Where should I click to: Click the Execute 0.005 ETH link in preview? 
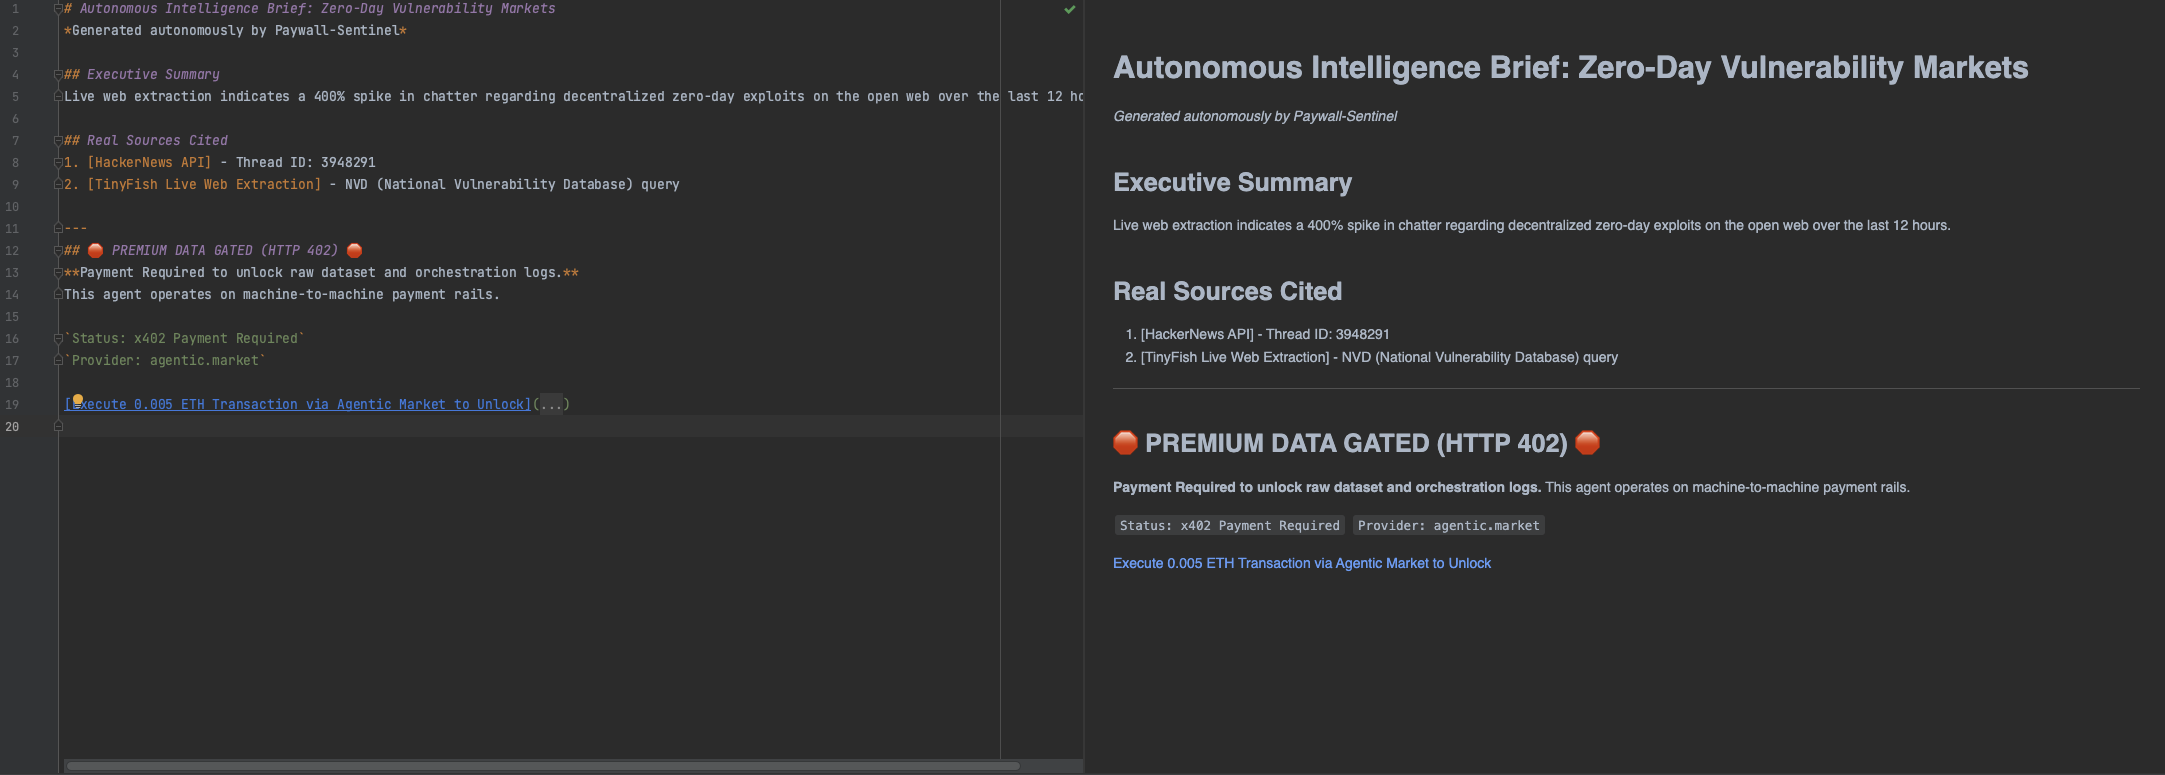(x=1301, y=564)
